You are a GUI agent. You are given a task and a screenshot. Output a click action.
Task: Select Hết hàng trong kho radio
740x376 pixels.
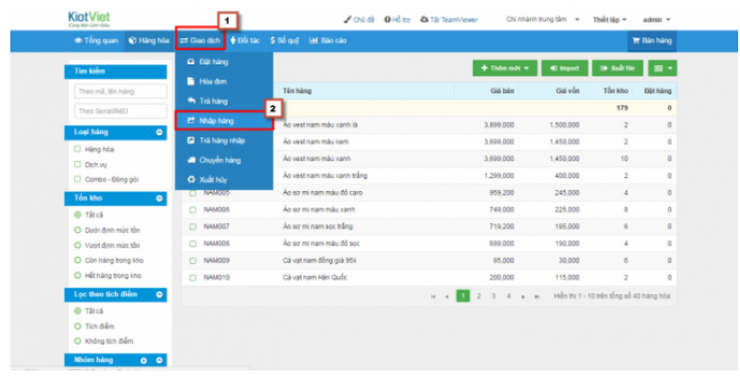tap(78, 276)
